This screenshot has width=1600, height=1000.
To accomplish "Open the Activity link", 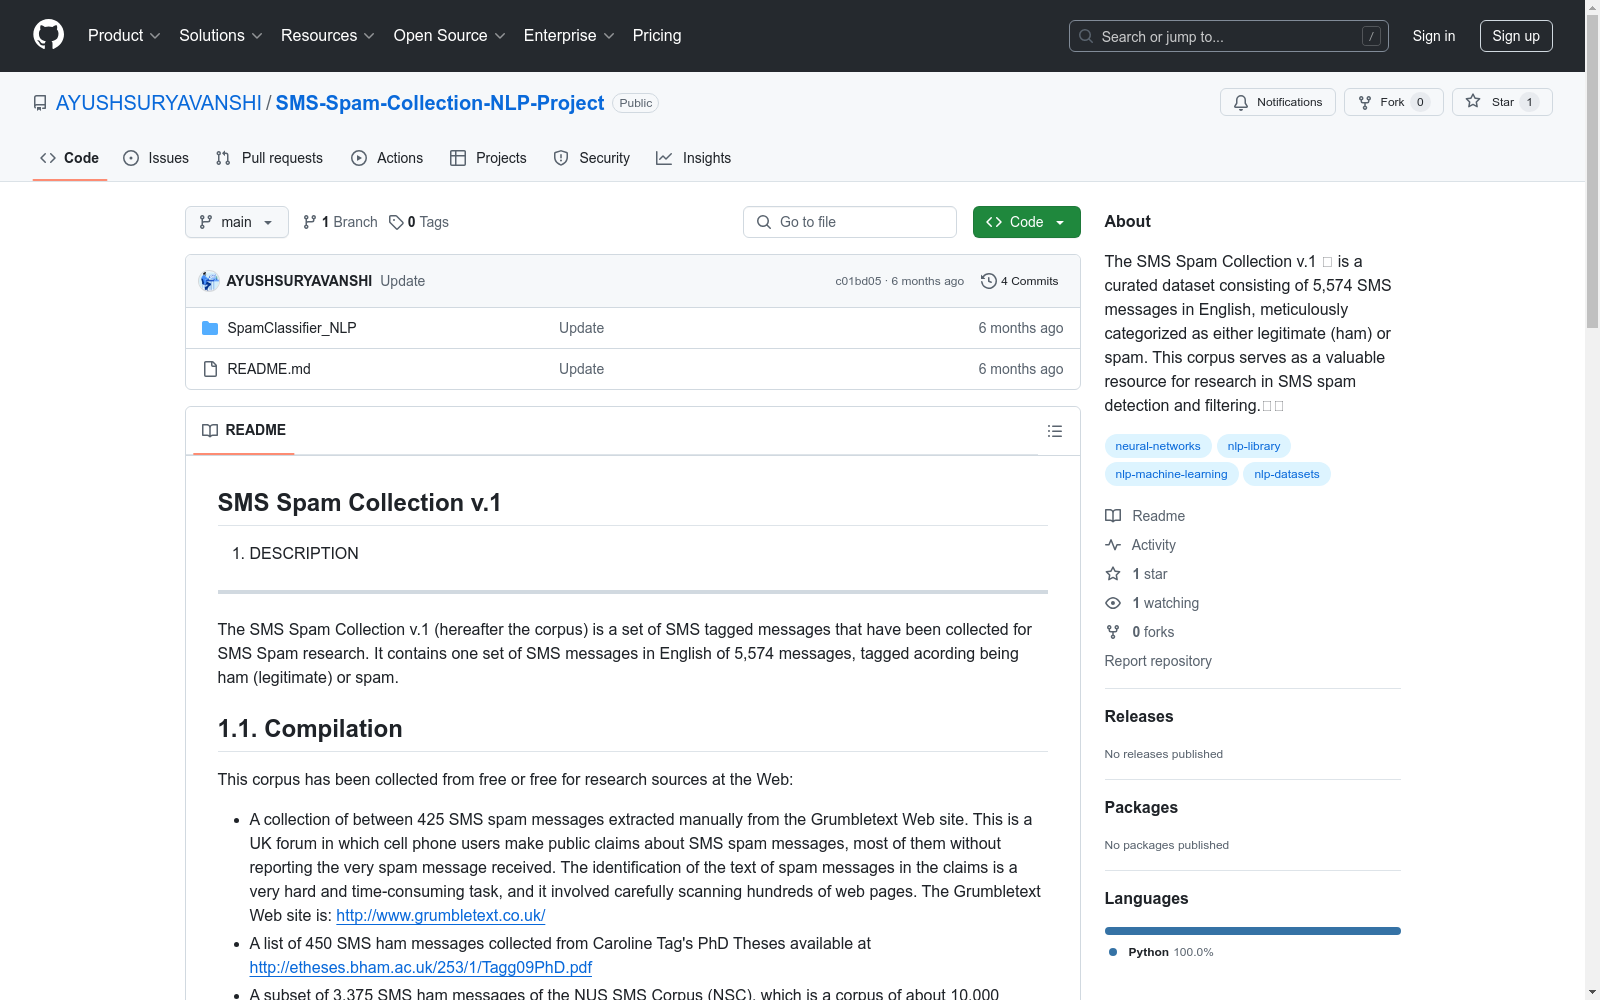I will point(1140,545).
